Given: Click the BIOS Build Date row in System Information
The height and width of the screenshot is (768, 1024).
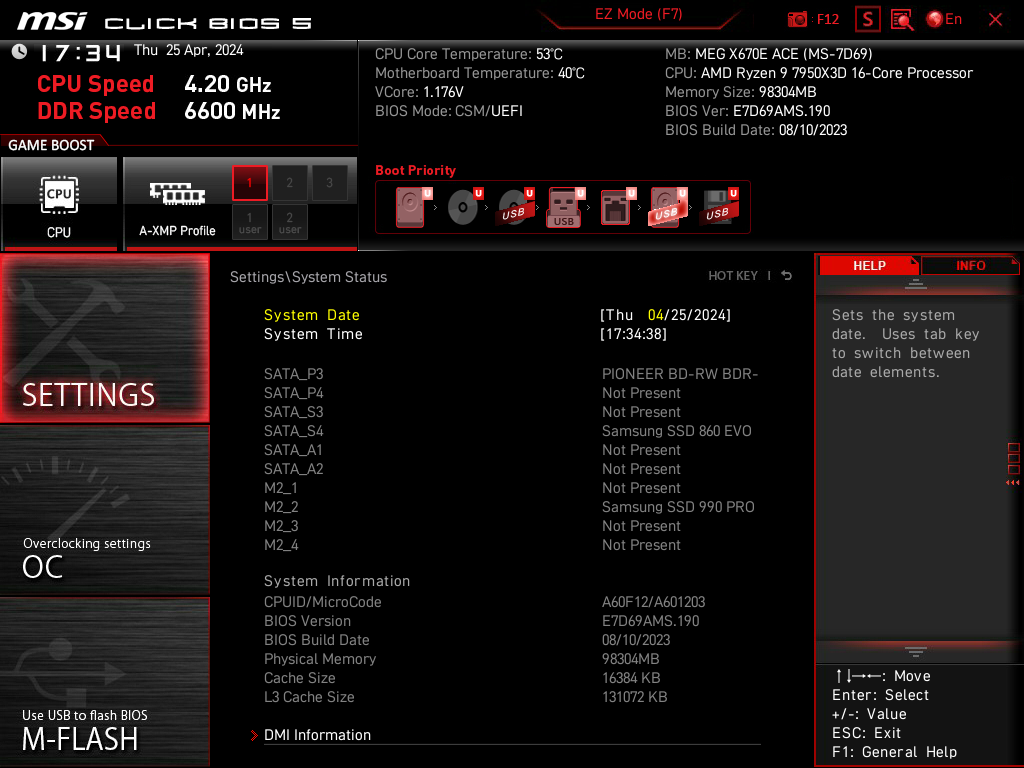Looking at the screenshot, I should click(x=512, y=640).
